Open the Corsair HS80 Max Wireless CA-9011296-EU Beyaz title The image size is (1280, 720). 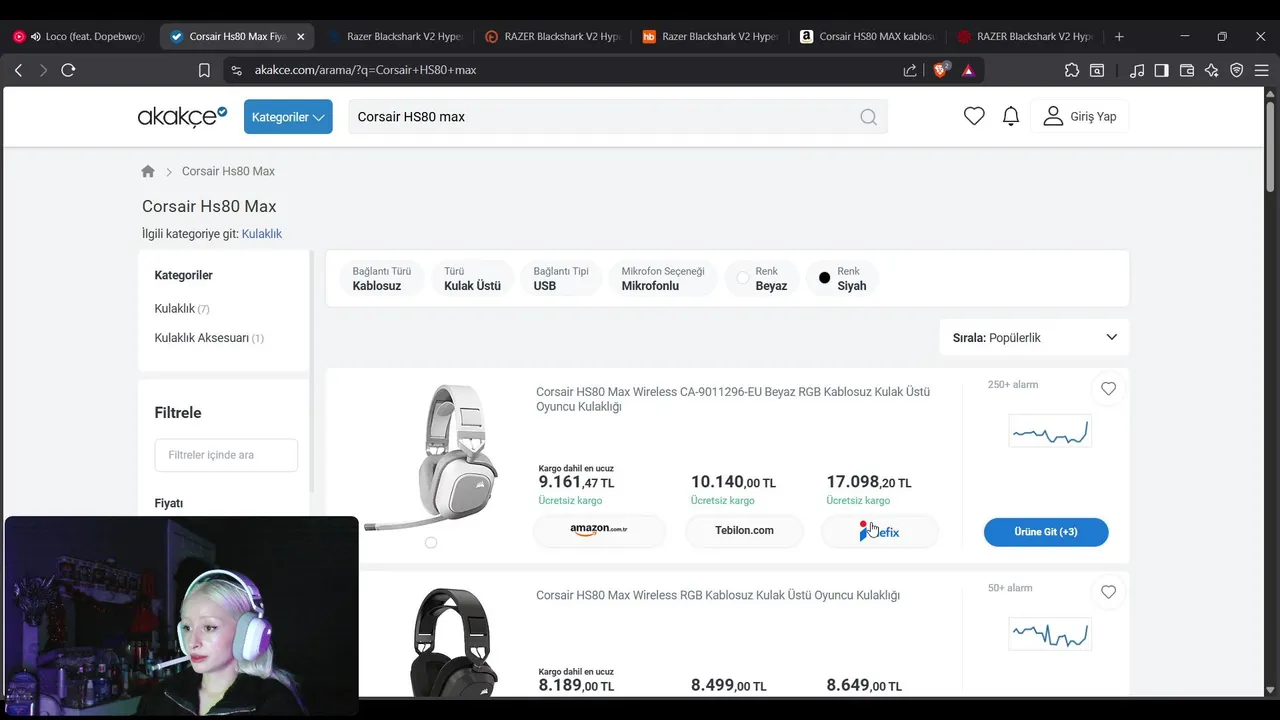click(x=733, y=399)
